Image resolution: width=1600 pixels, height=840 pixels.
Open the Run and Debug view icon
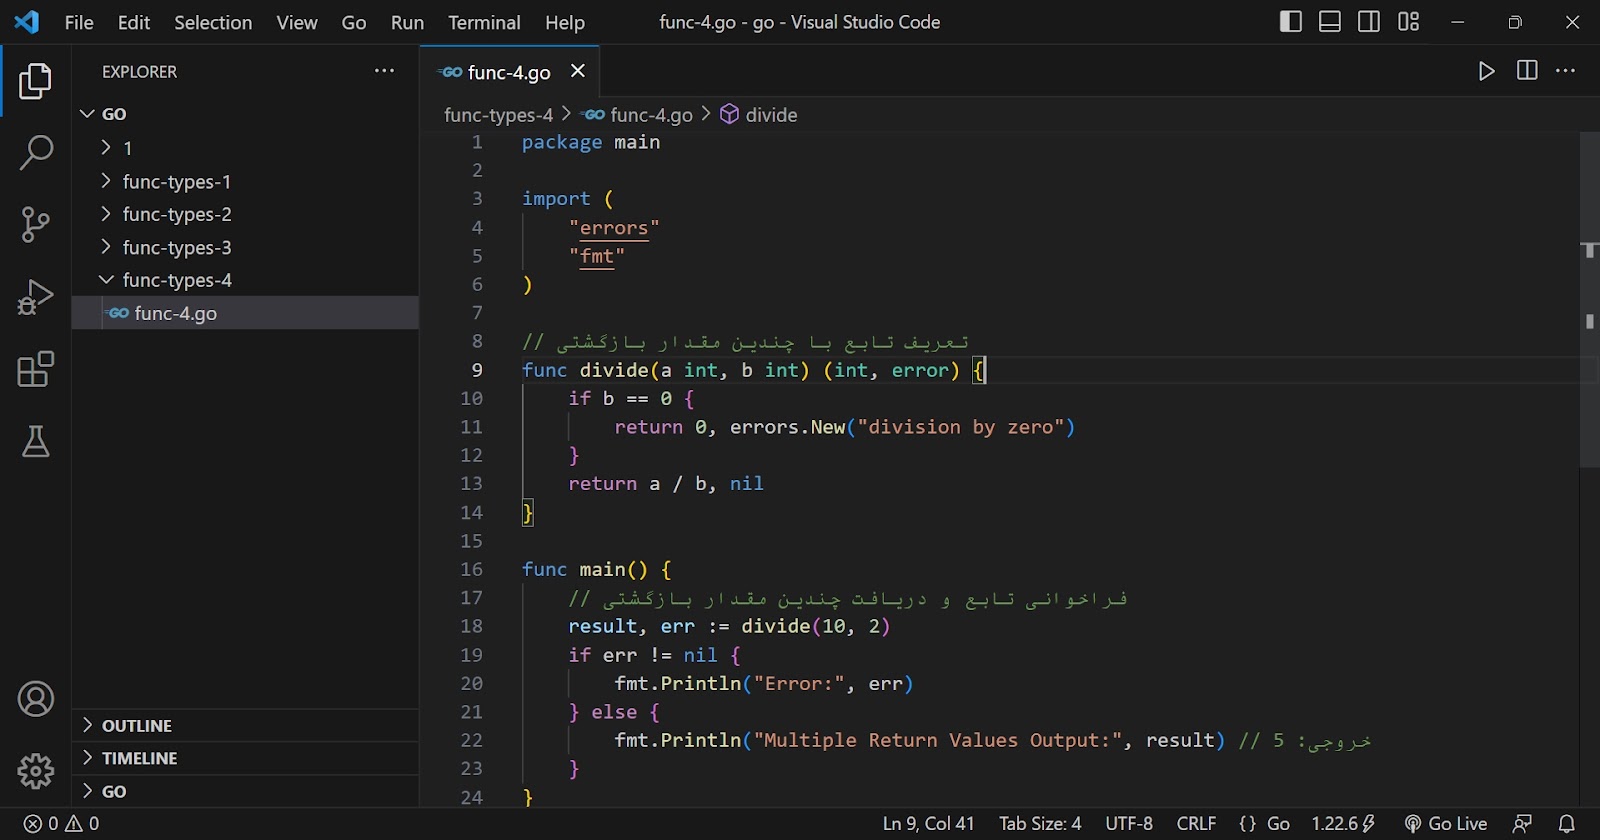pos(35,297)
